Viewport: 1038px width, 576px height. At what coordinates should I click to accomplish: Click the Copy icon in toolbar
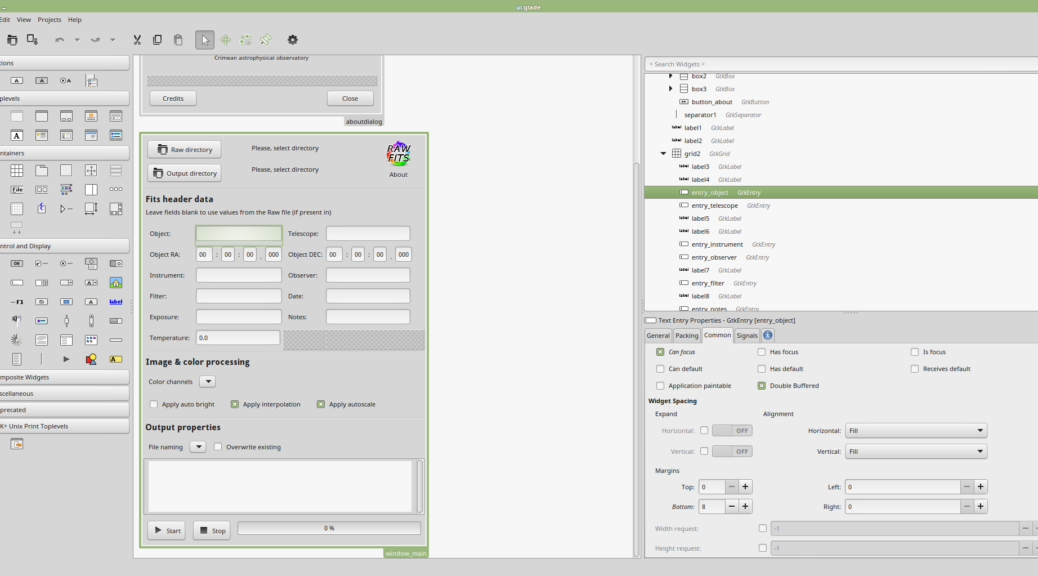[x=157, y=40]
